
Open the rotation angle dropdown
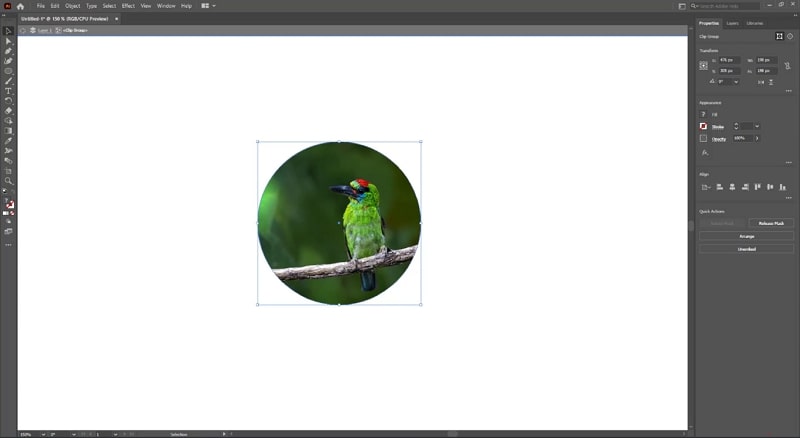click(736, 82)
